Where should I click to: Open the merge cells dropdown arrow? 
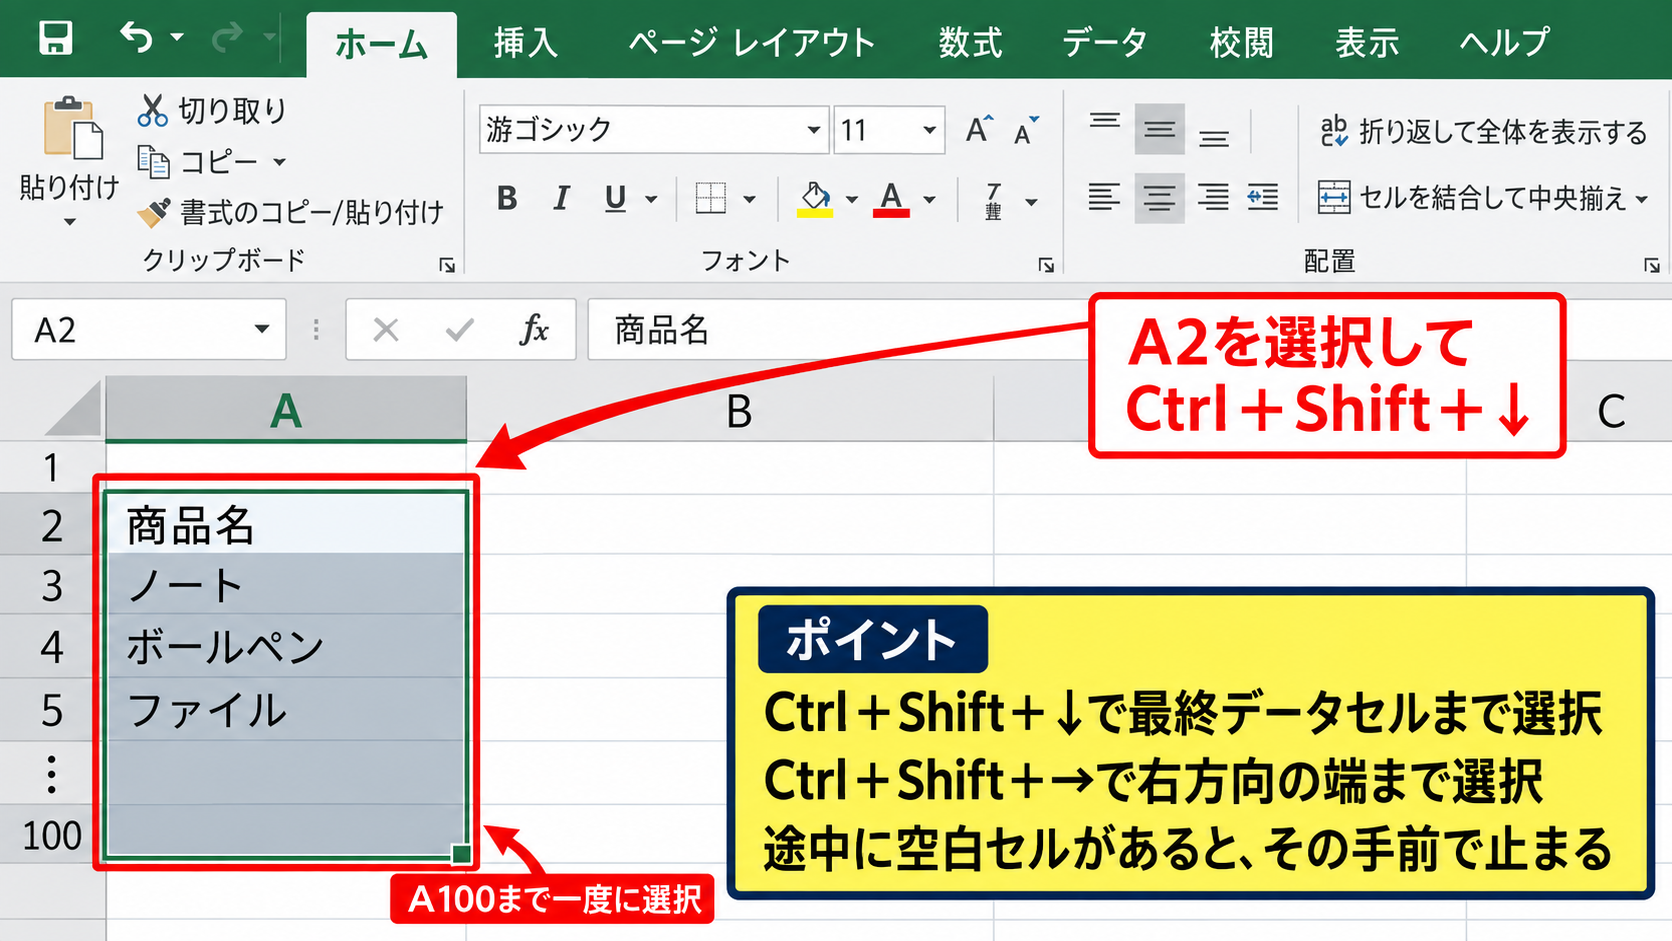pyautogui.click(x=1642, y=199)
